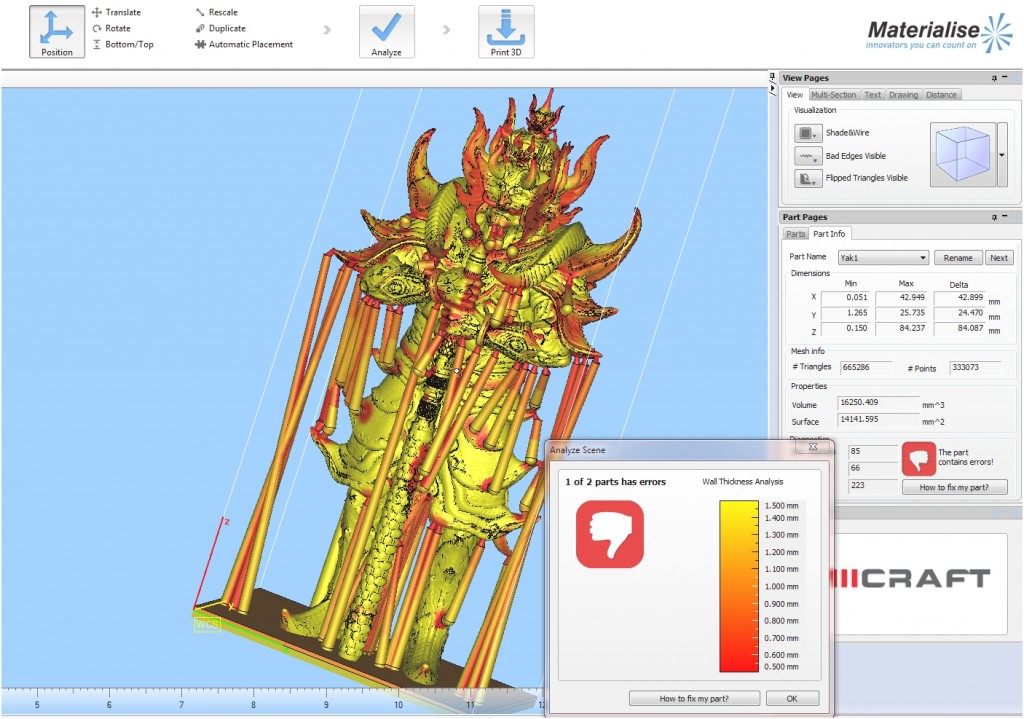Open the Bad Edges Visible dropdown
The image size is (1024, 719).
[x=808, y=156]
